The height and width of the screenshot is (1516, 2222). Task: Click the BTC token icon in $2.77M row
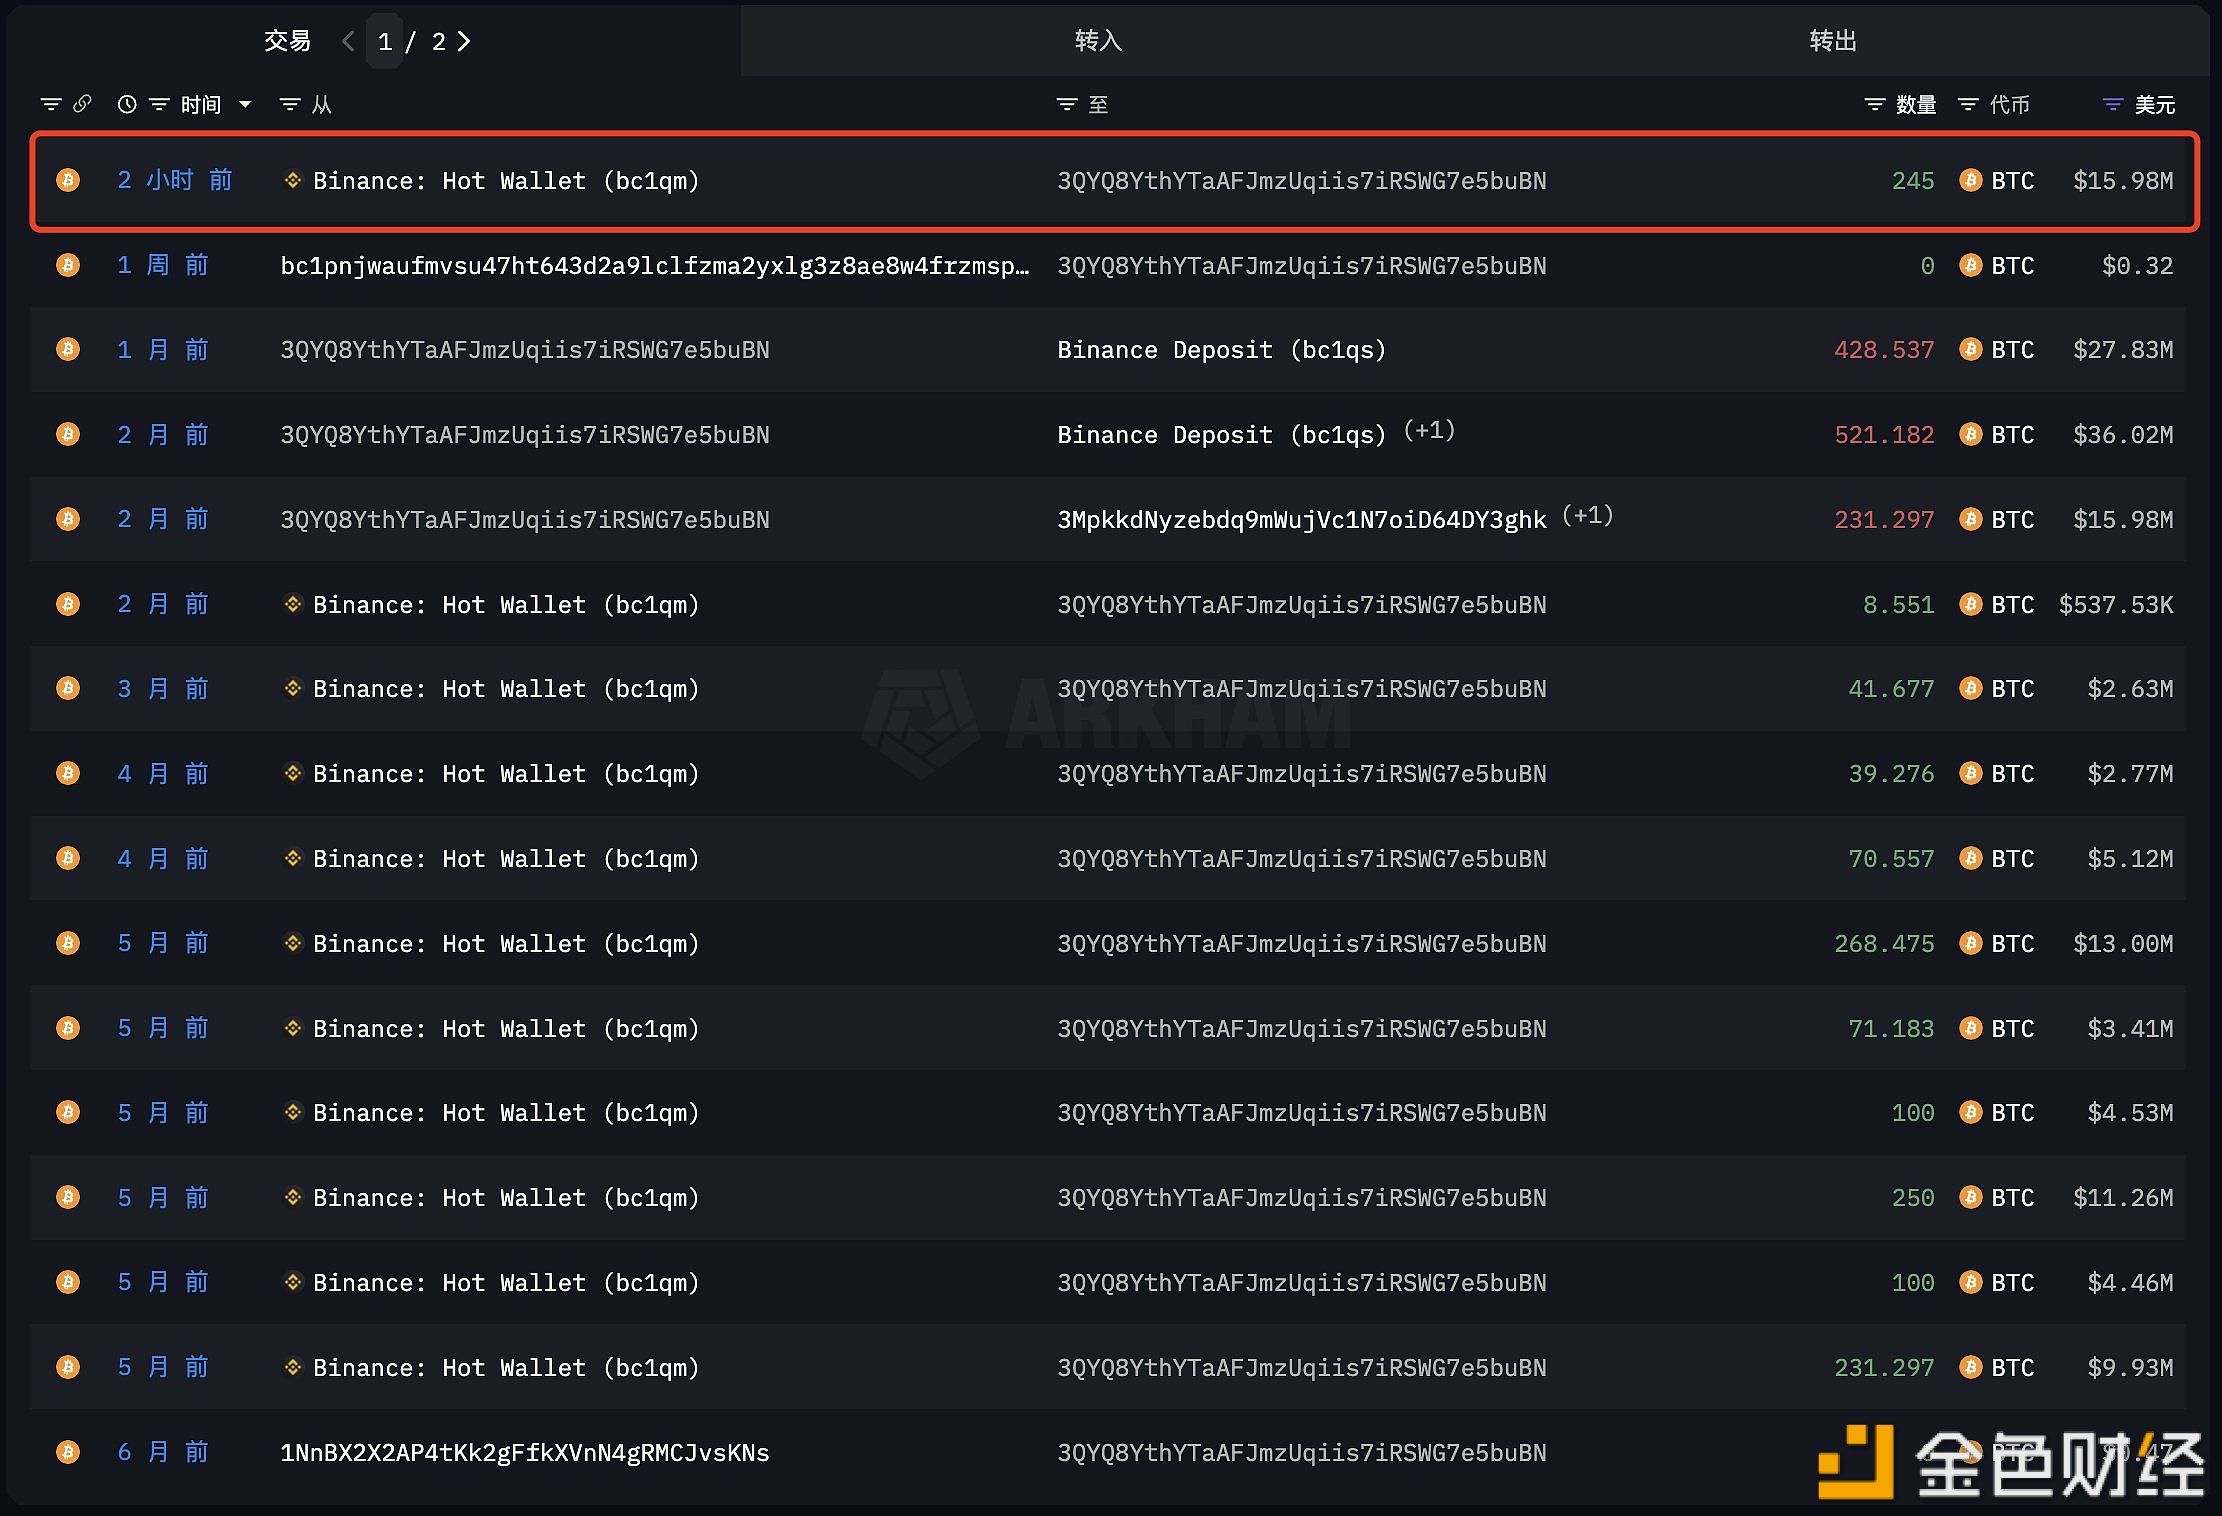click(x=1971, y=773)
